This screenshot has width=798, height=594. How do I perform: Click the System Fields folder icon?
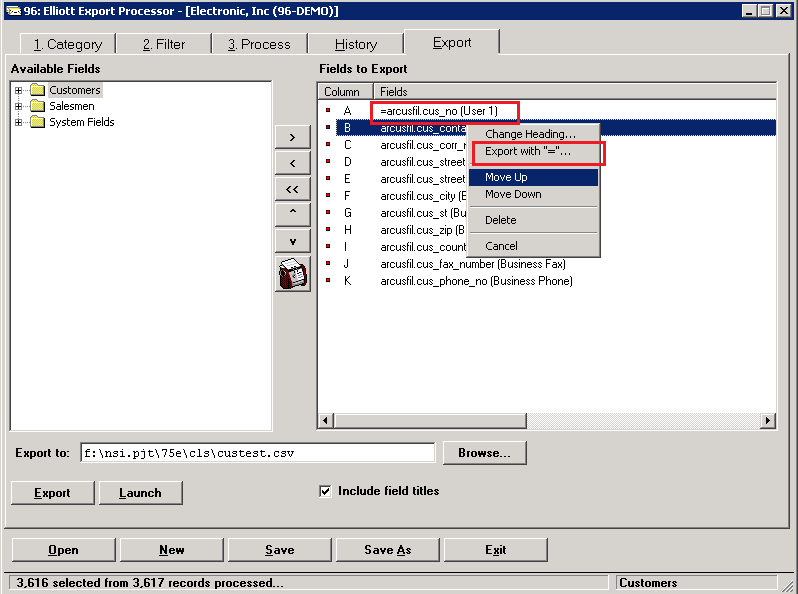(x=38, y=123)
